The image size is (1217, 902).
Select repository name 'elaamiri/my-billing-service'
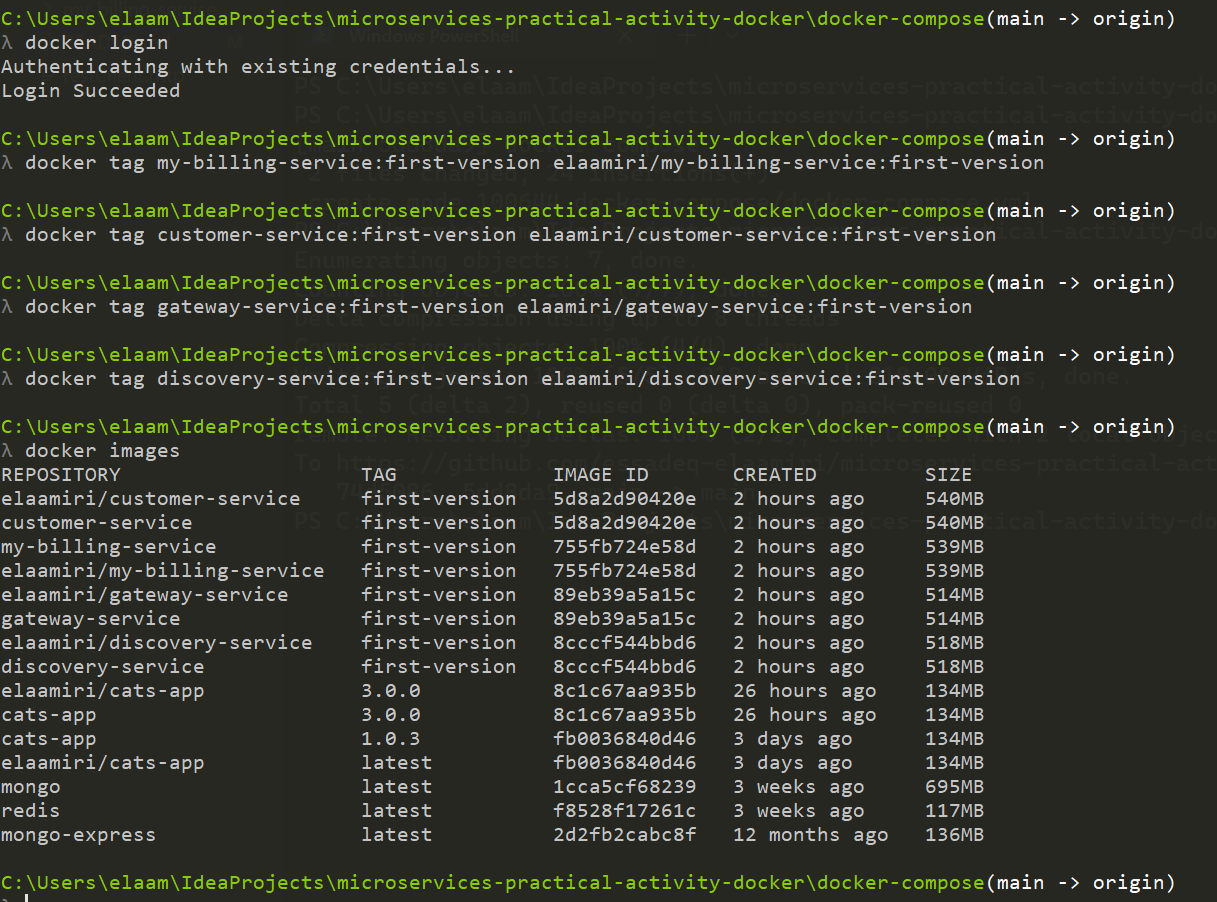pyautogui.click(x=163, y=571)
